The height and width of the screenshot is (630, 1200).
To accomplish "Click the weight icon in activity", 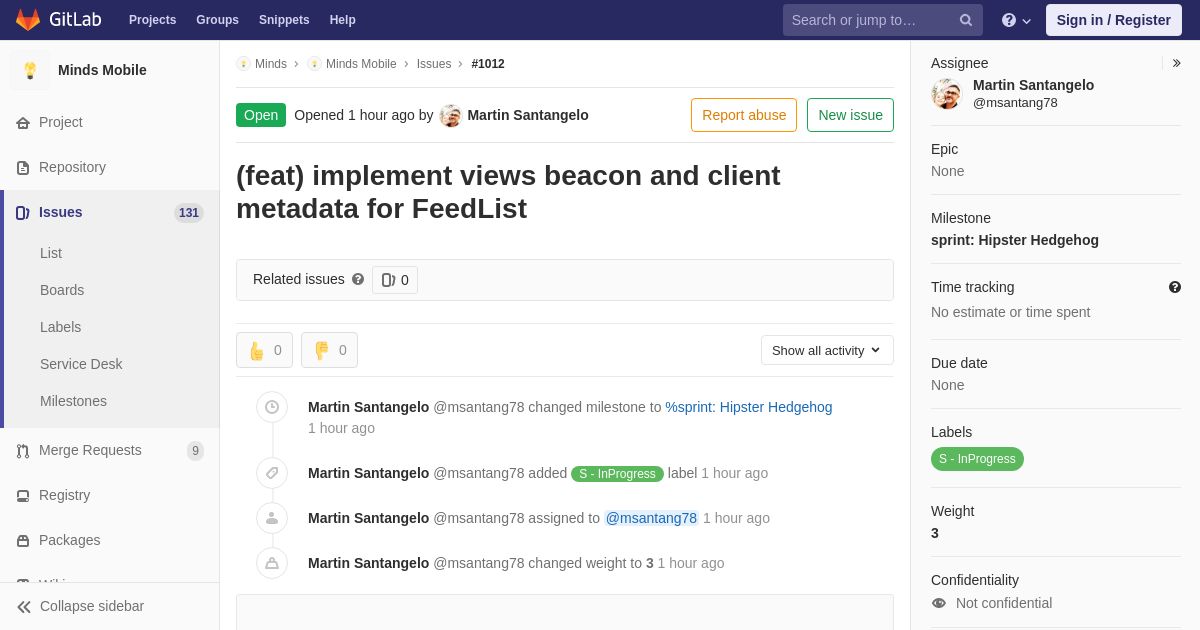I will pos(272,563).
